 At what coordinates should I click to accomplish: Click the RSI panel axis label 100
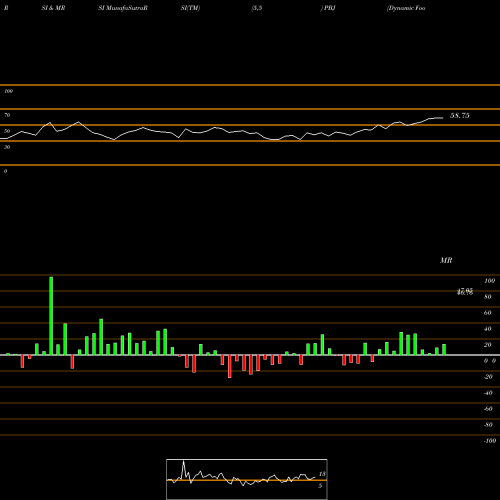[8, 91]
